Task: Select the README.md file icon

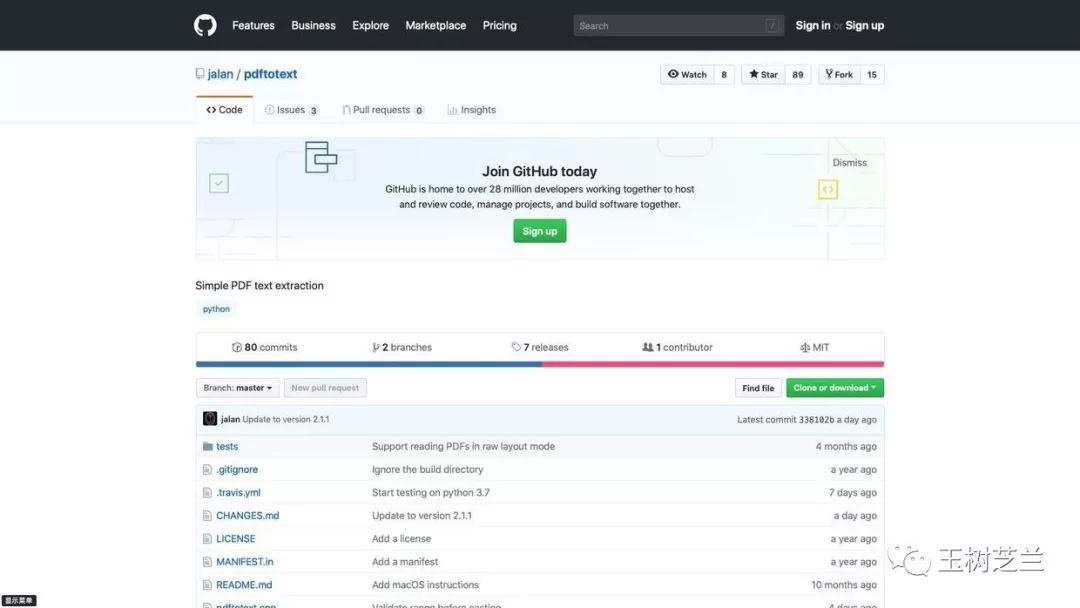Action: [207, 585]
